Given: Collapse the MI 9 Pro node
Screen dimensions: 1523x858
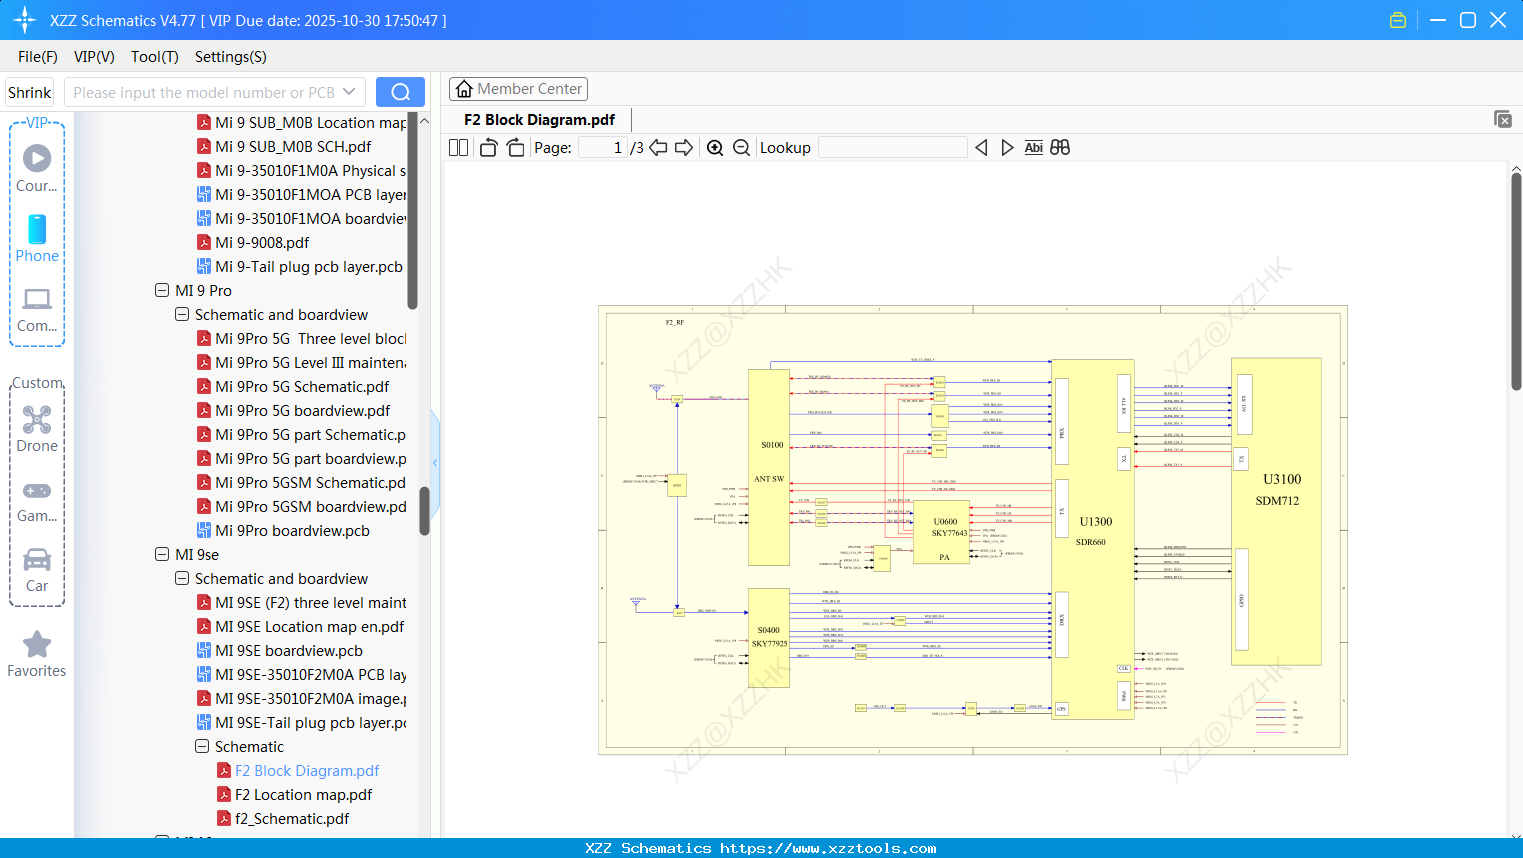Looking at the screenshot, I should click(162, 290).
